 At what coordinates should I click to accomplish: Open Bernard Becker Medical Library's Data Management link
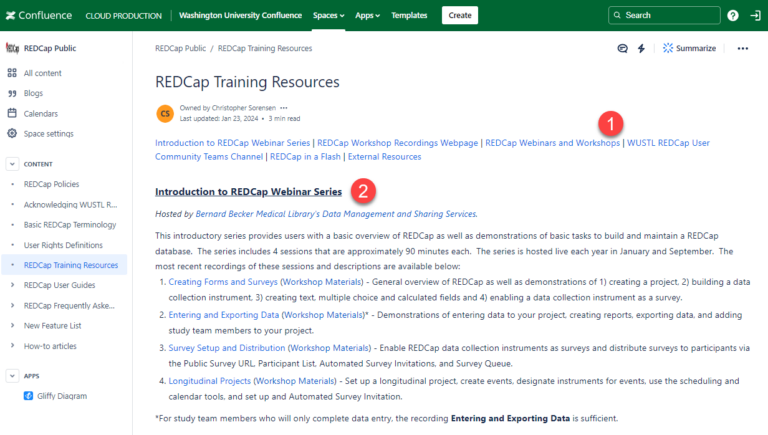336,214
